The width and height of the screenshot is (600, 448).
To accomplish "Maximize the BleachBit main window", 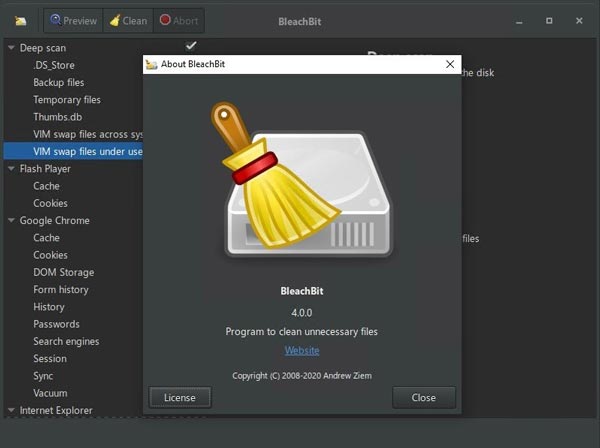I will point(549,21).
